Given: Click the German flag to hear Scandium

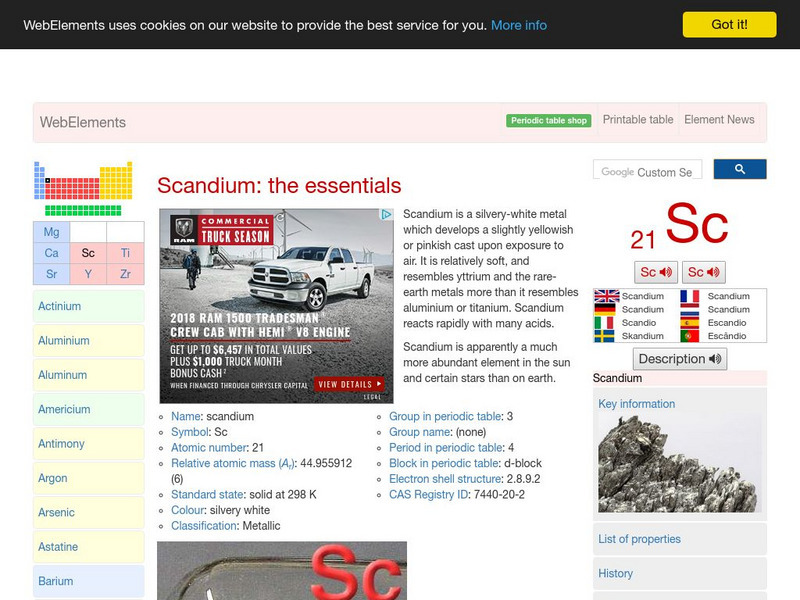Looking at the screenshot, I should pos(605,309).
